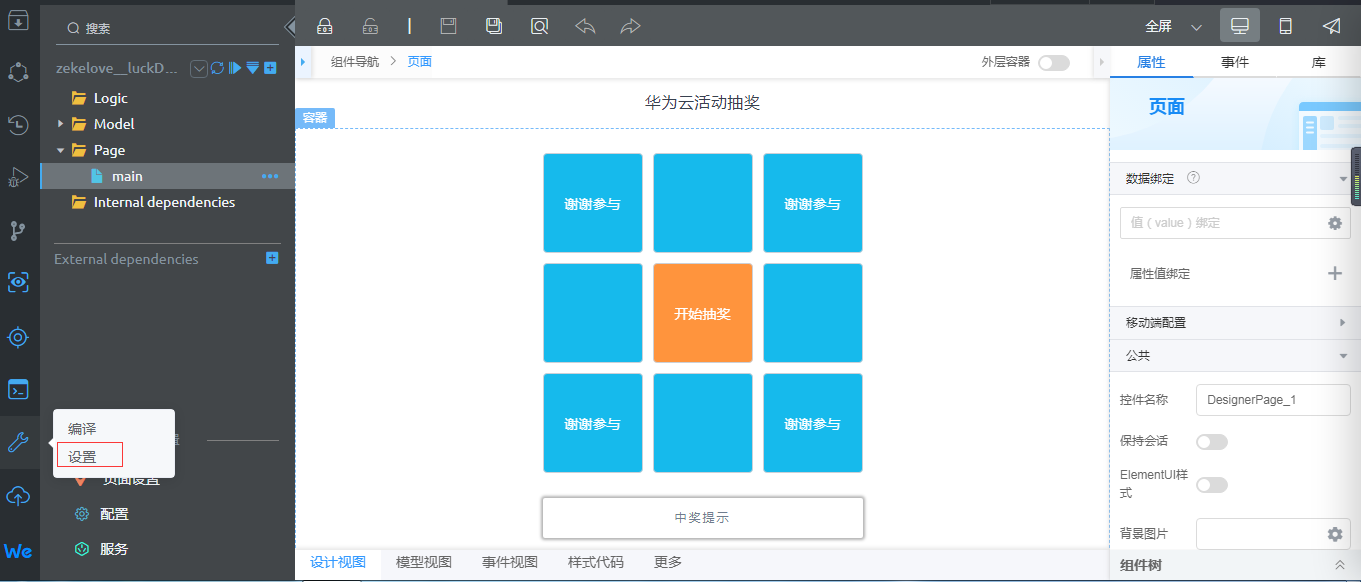
Task: Click the unlock icon in the toolbar
Action: pos(370,27)
